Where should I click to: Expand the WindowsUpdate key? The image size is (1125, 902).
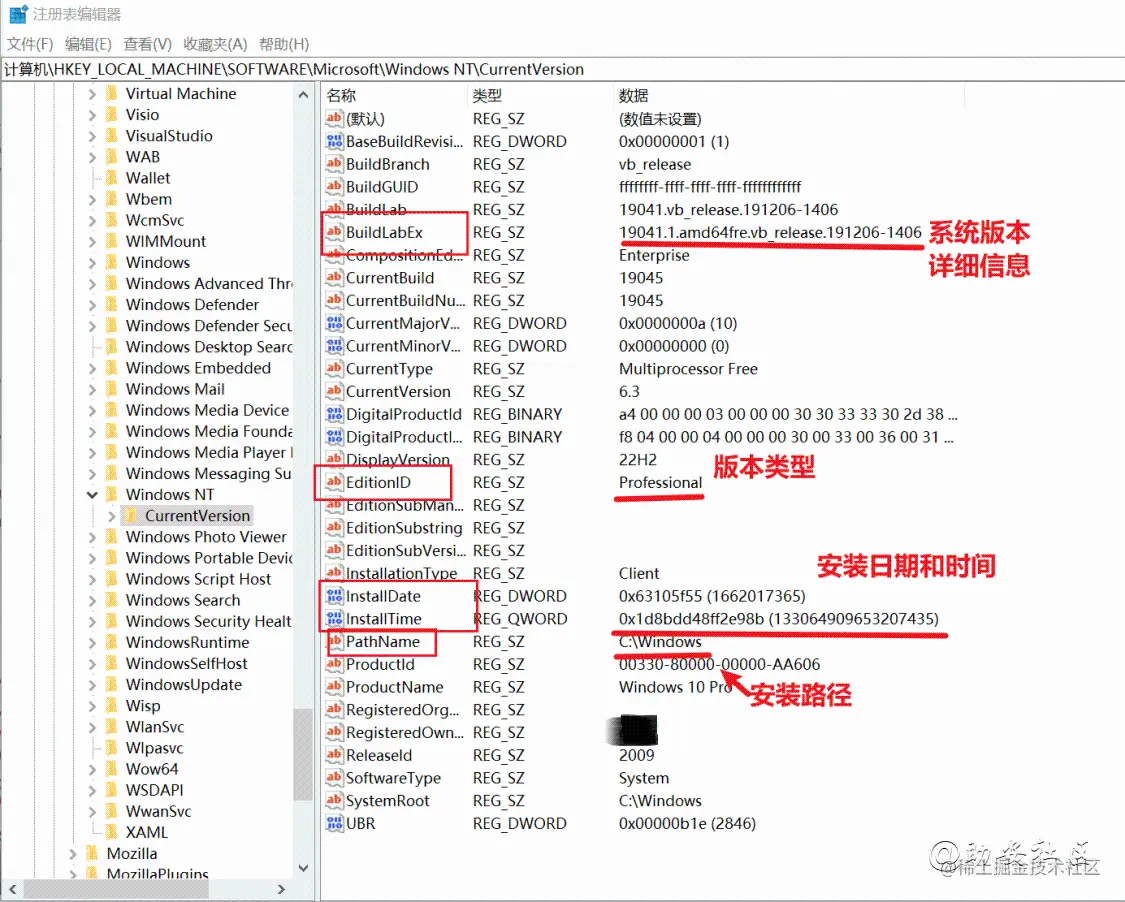pyautogui.click(x=92, y=685)
